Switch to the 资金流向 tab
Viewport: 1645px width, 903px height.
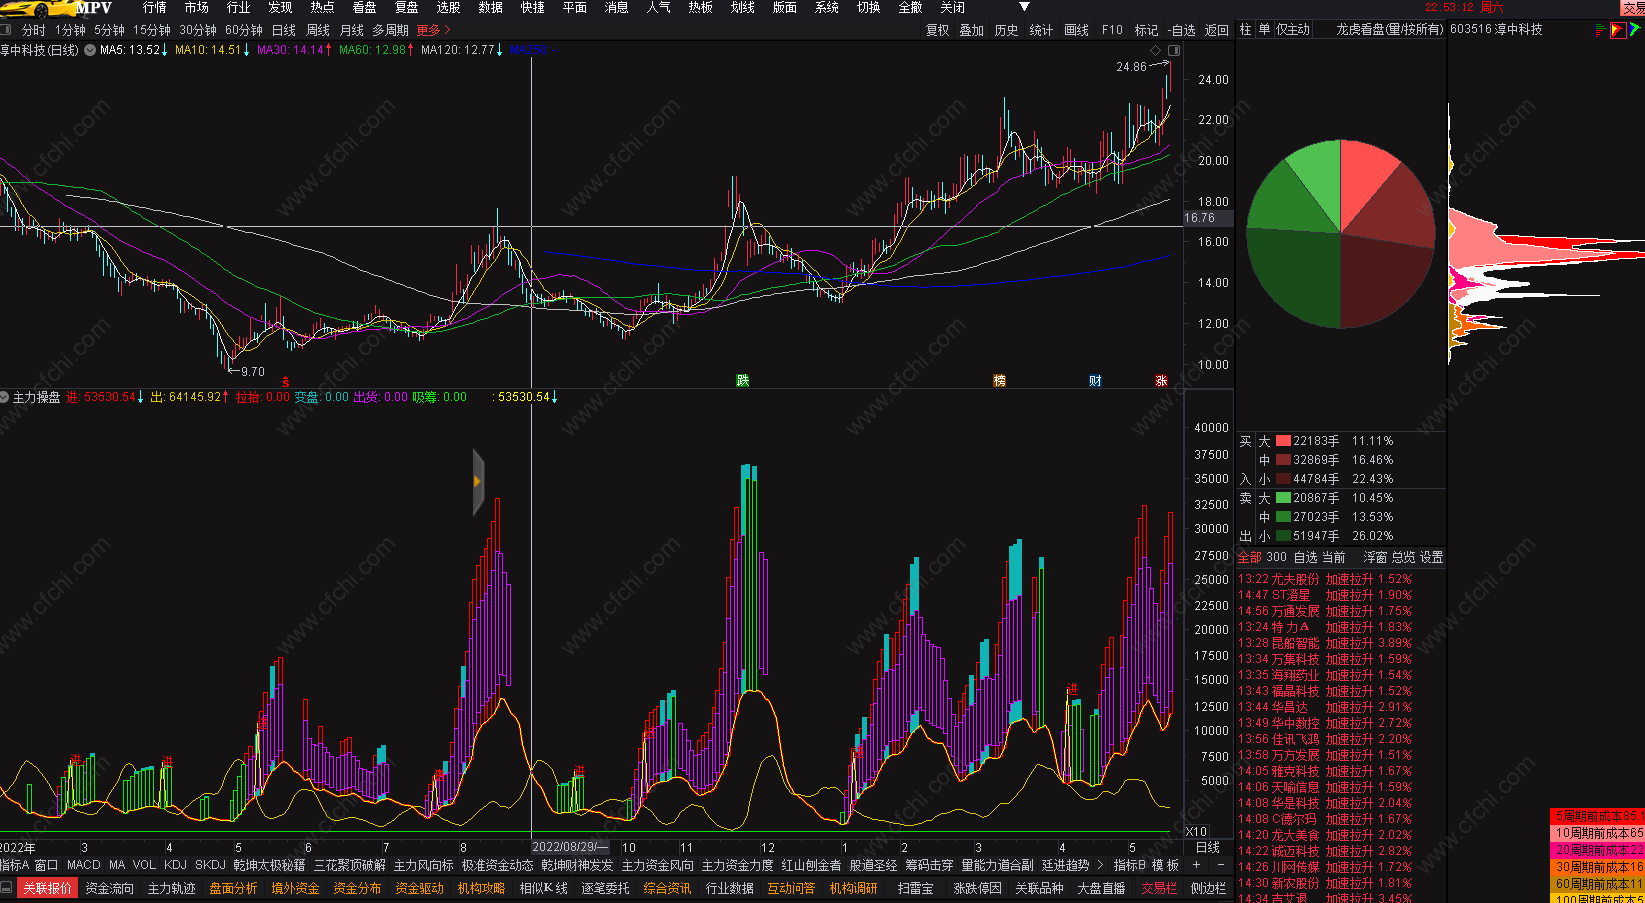click(109, 888)
